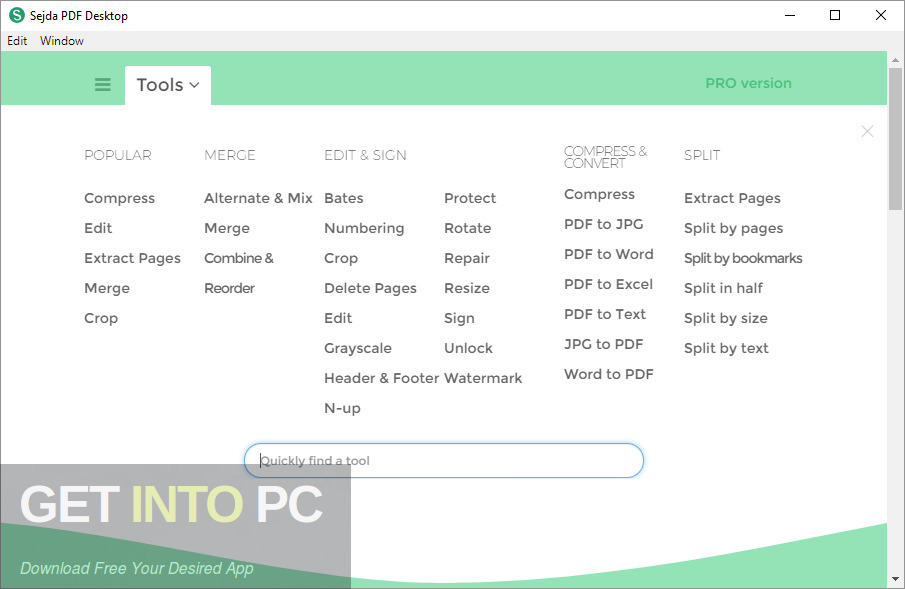Click the Sejda logo in title bar

[17, 15]
